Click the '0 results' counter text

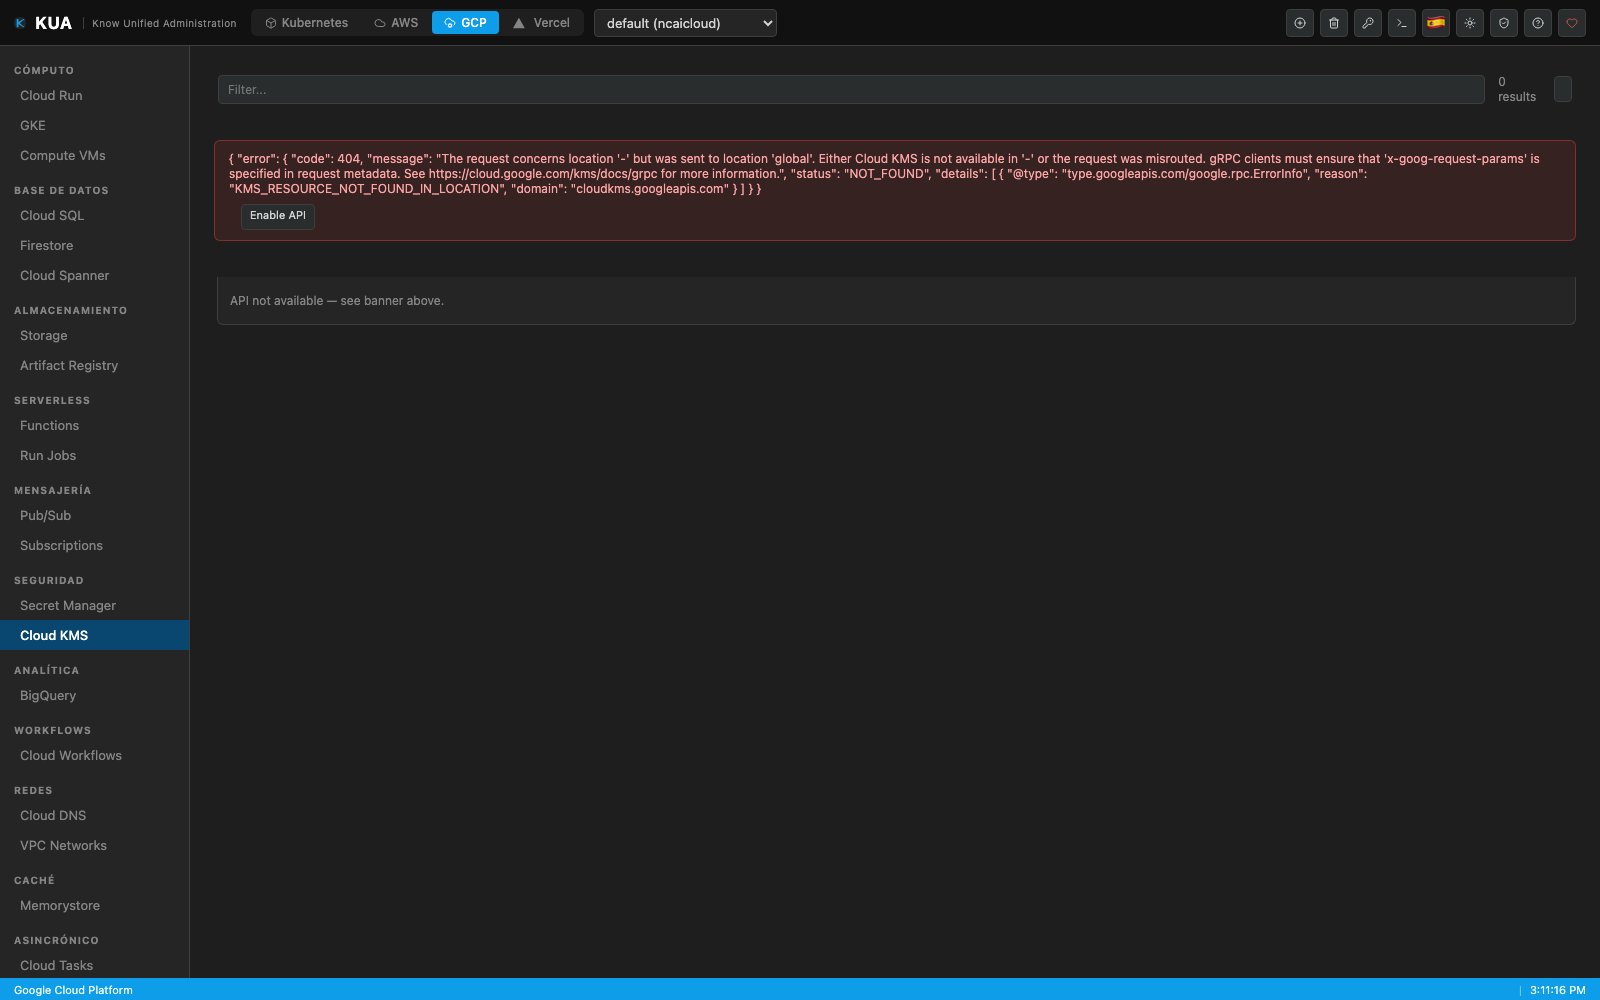[x=1517, y=89]
